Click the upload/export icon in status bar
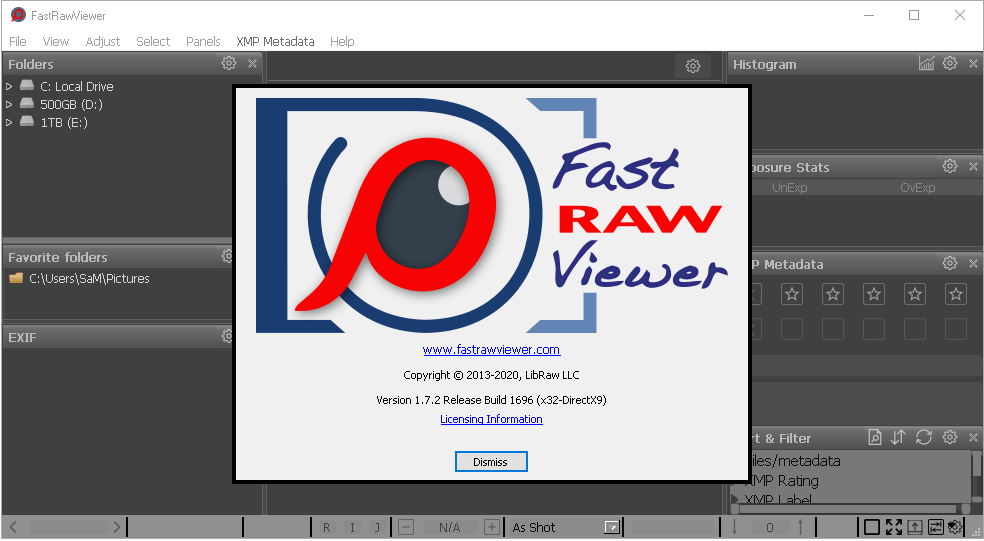The width and height of the screenshot is (984, 541). [x=914, y=527]
